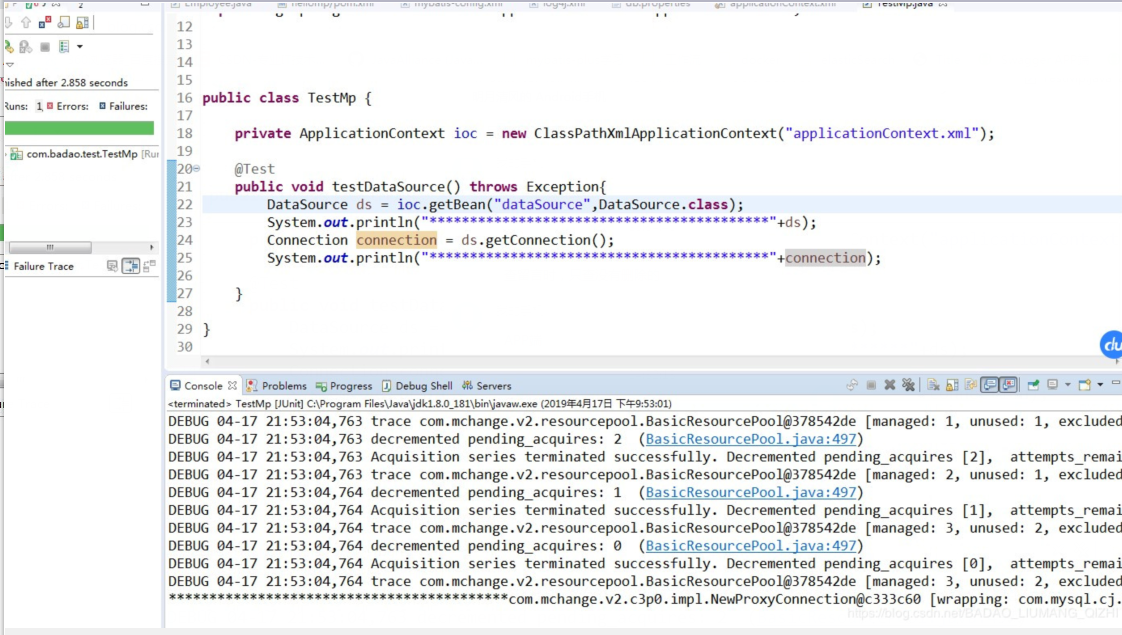
Task: Click the @Test annotation
Action: coord(255,169)
